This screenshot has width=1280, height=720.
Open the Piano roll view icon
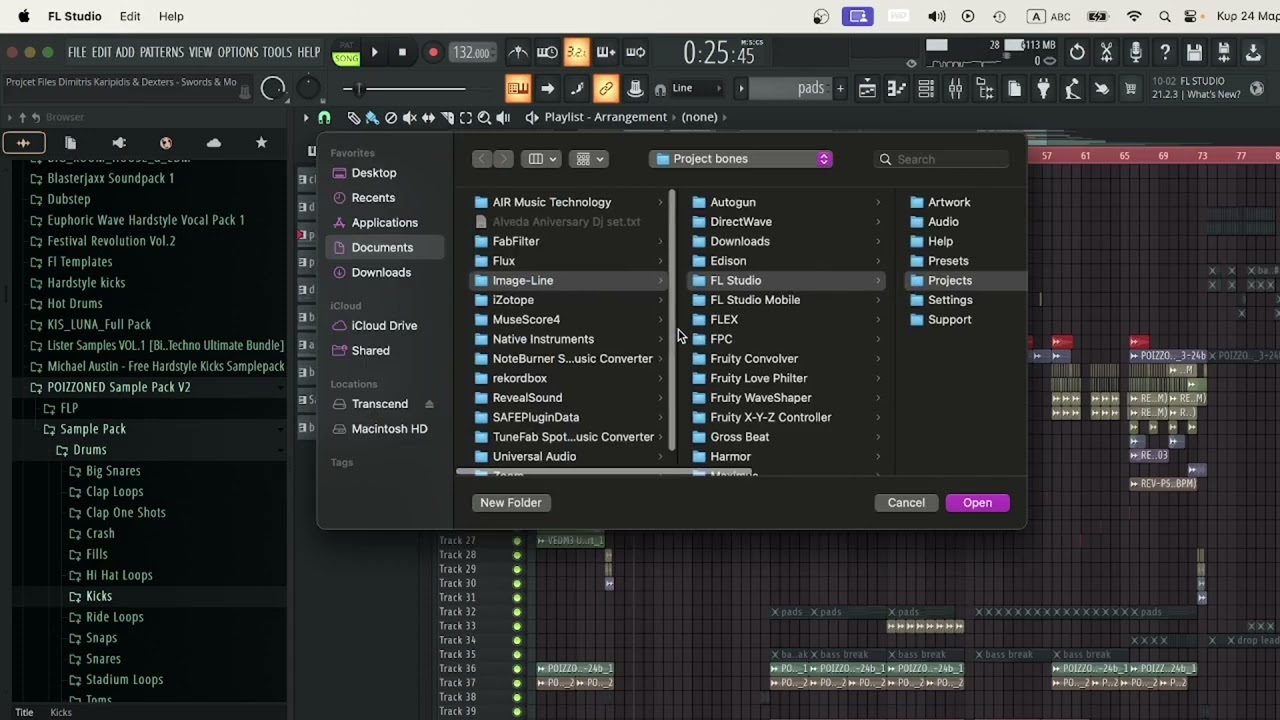[x=897, y=89]
